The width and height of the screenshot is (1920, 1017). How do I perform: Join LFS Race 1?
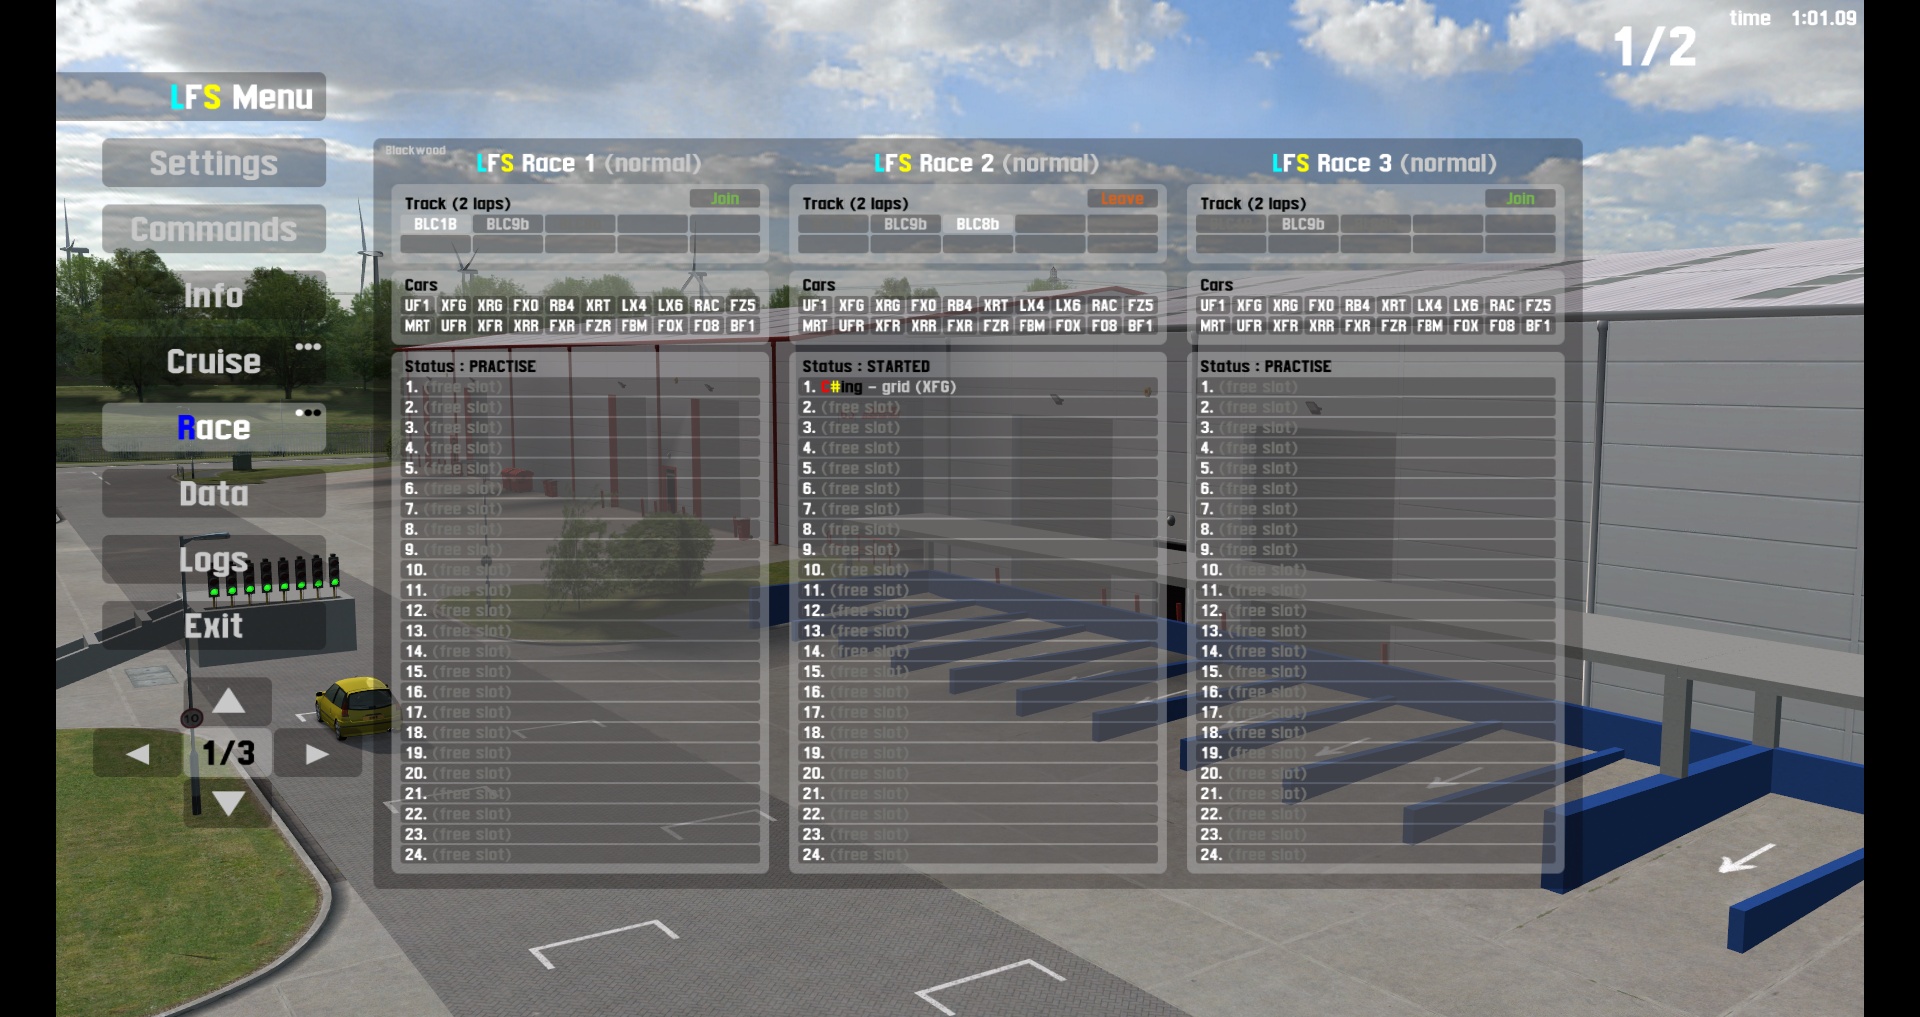[725, 199]
